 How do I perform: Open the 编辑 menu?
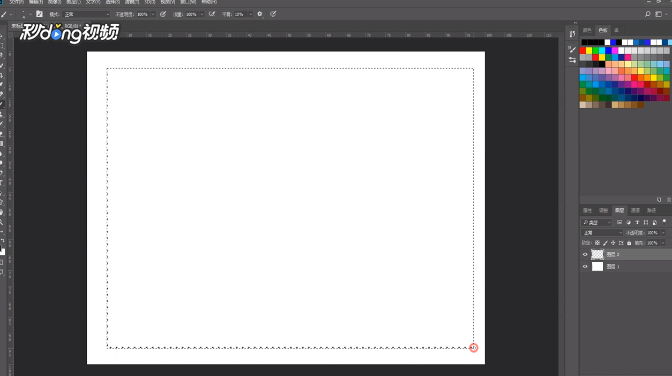tap(36, 2)
